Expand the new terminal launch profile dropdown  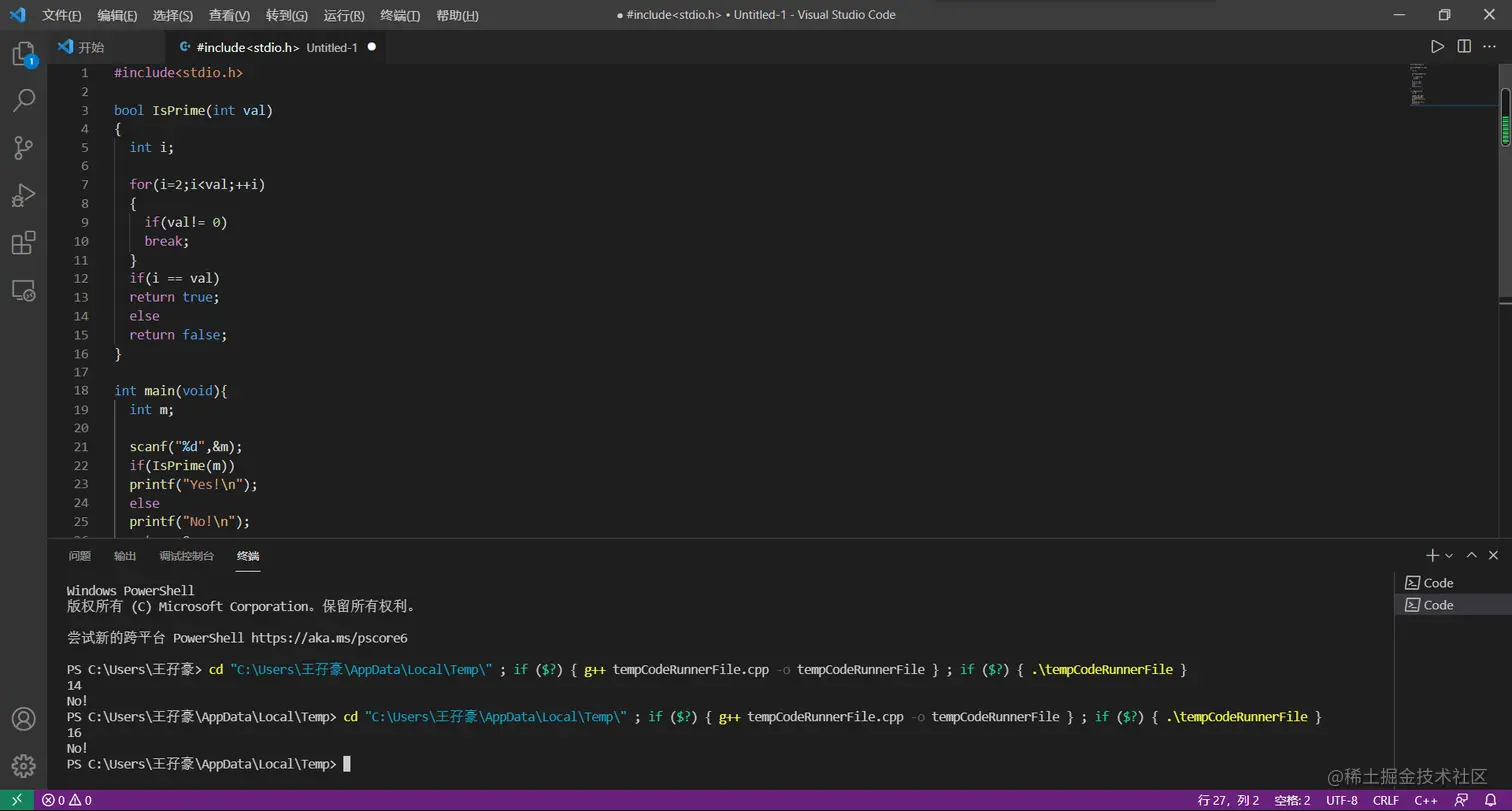pyautogui.click(x=1449, y=555)
